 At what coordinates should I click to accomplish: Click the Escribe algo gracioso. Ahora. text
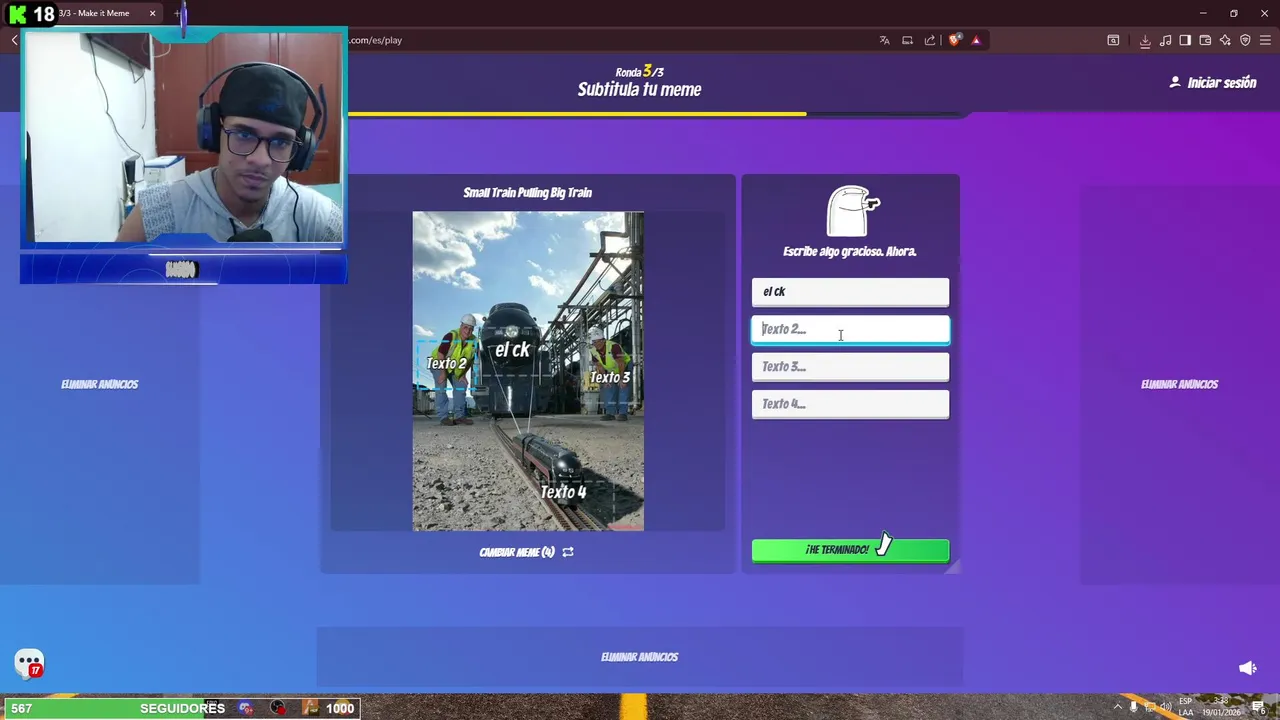(849, 252)
